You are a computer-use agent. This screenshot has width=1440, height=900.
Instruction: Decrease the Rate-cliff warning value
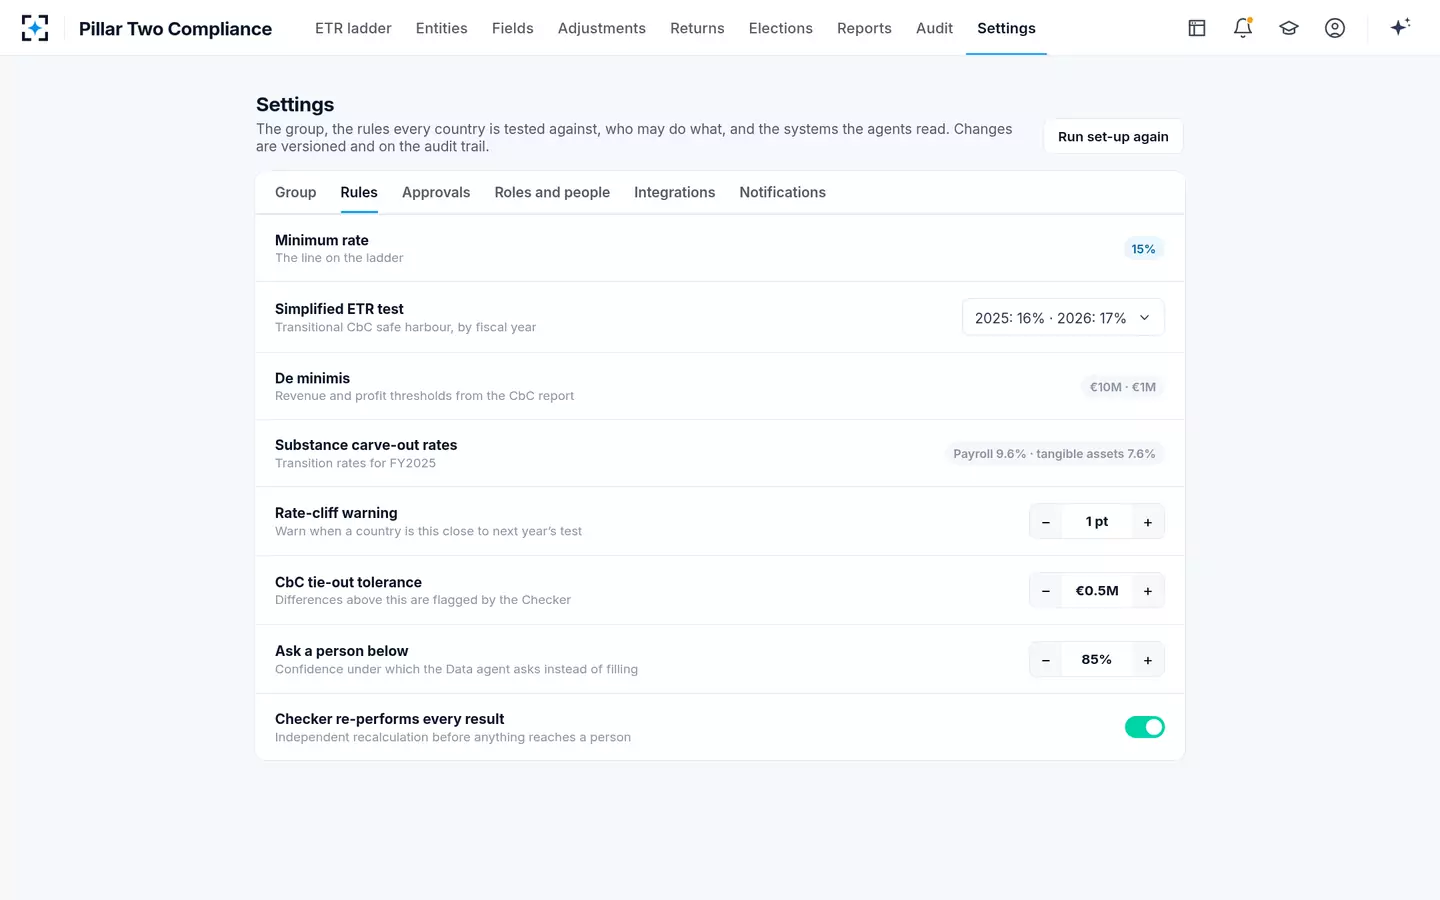(1046, 522)
